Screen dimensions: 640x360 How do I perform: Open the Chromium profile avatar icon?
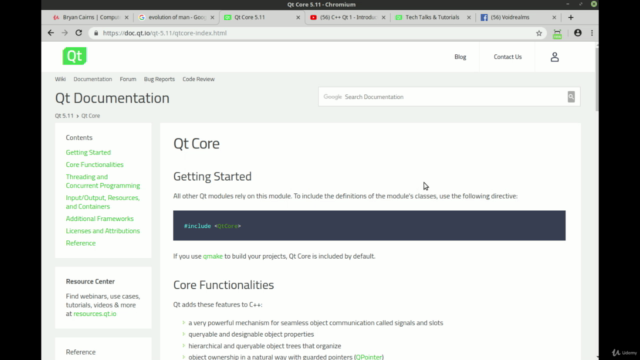click(578, 33)
